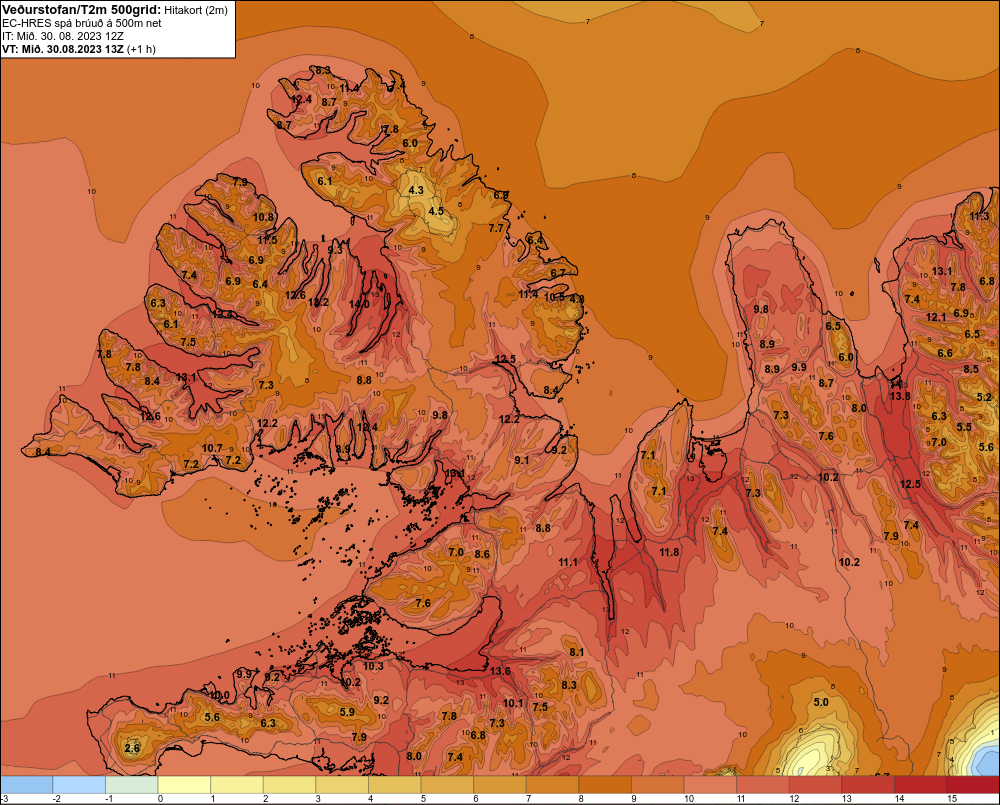Choose the legend swatch between 13 and 14

[867, 785]
